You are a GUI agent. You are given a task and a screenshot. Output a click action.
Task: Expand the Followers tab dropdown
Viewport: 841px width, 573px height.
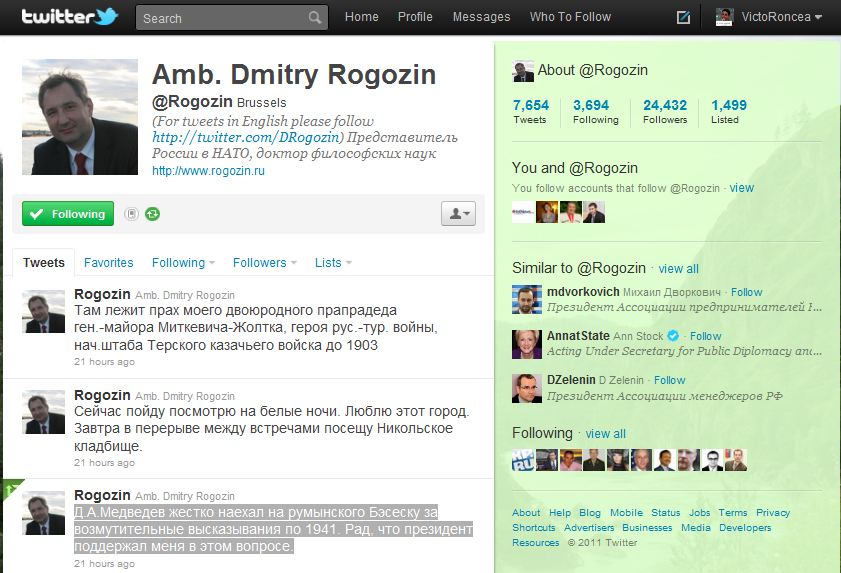265,263
